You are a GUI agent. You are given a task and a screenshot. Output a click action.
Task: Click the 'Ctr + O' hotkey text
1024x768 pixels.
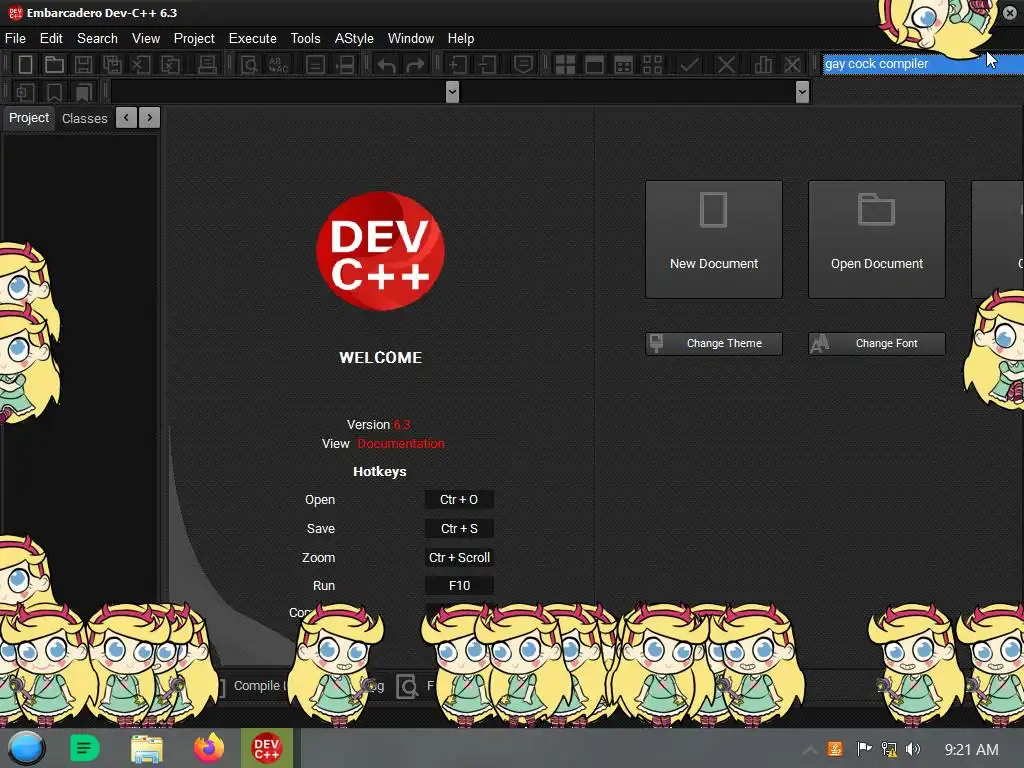click(459, 500)
